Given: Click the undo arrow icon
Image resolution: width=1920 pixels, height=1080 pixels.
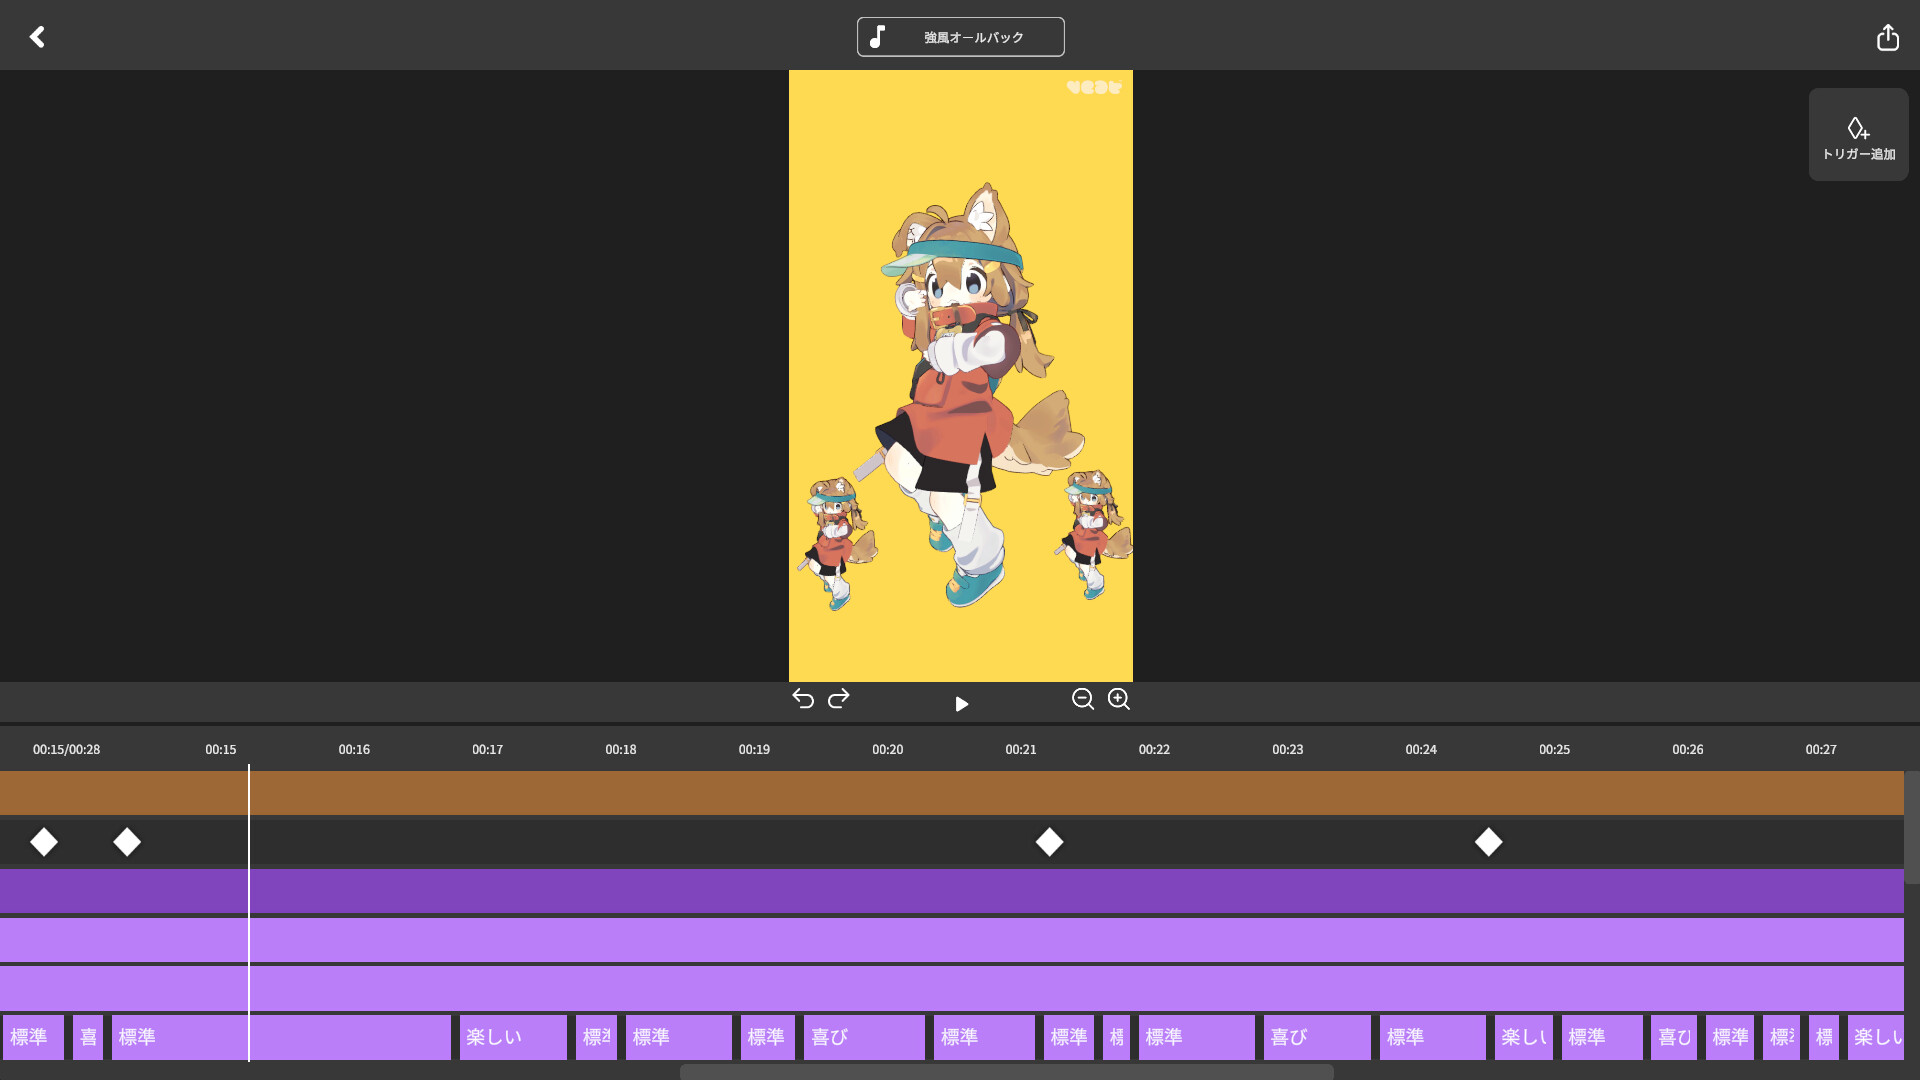Looking at the screenshot, I should 803,698.
